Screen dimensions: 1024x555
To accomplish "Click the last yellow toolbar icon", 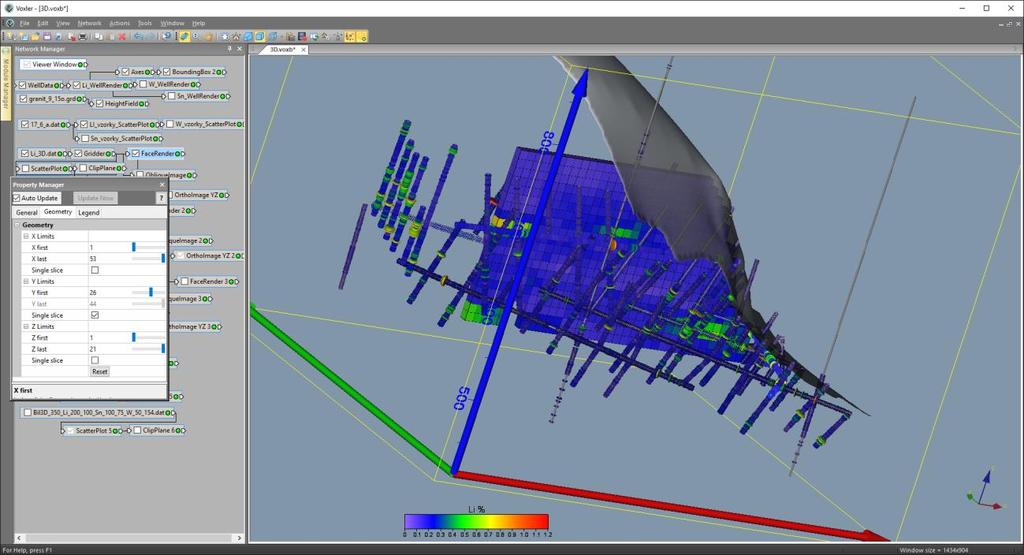I will (363, 37).
